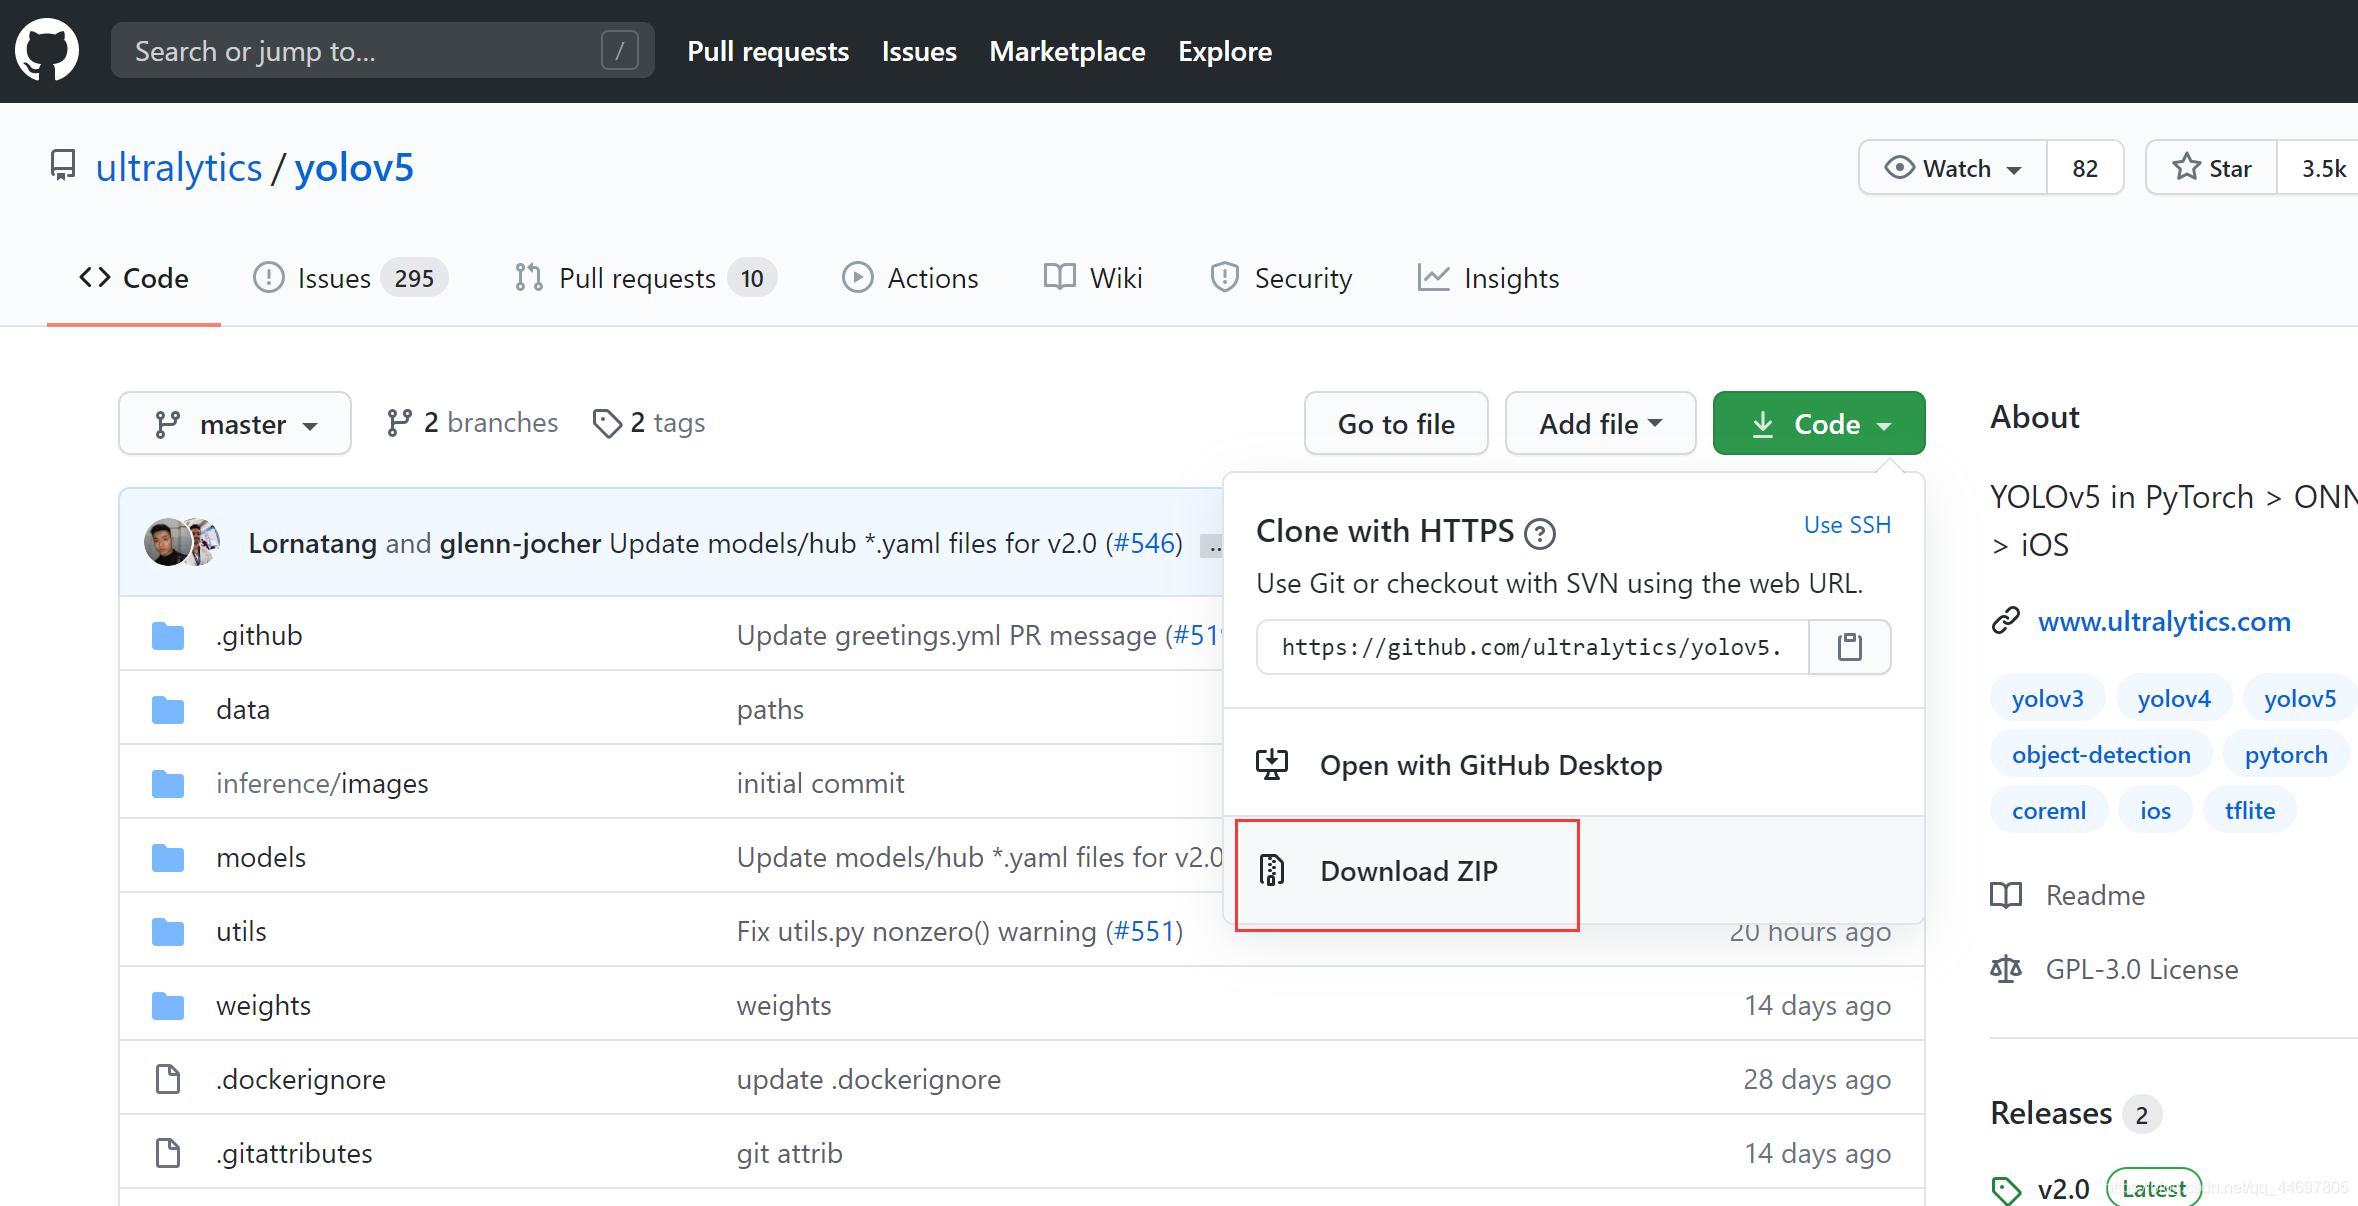Click the Go to file button
This screenshot has height=1206, width=2358.
1396,424
